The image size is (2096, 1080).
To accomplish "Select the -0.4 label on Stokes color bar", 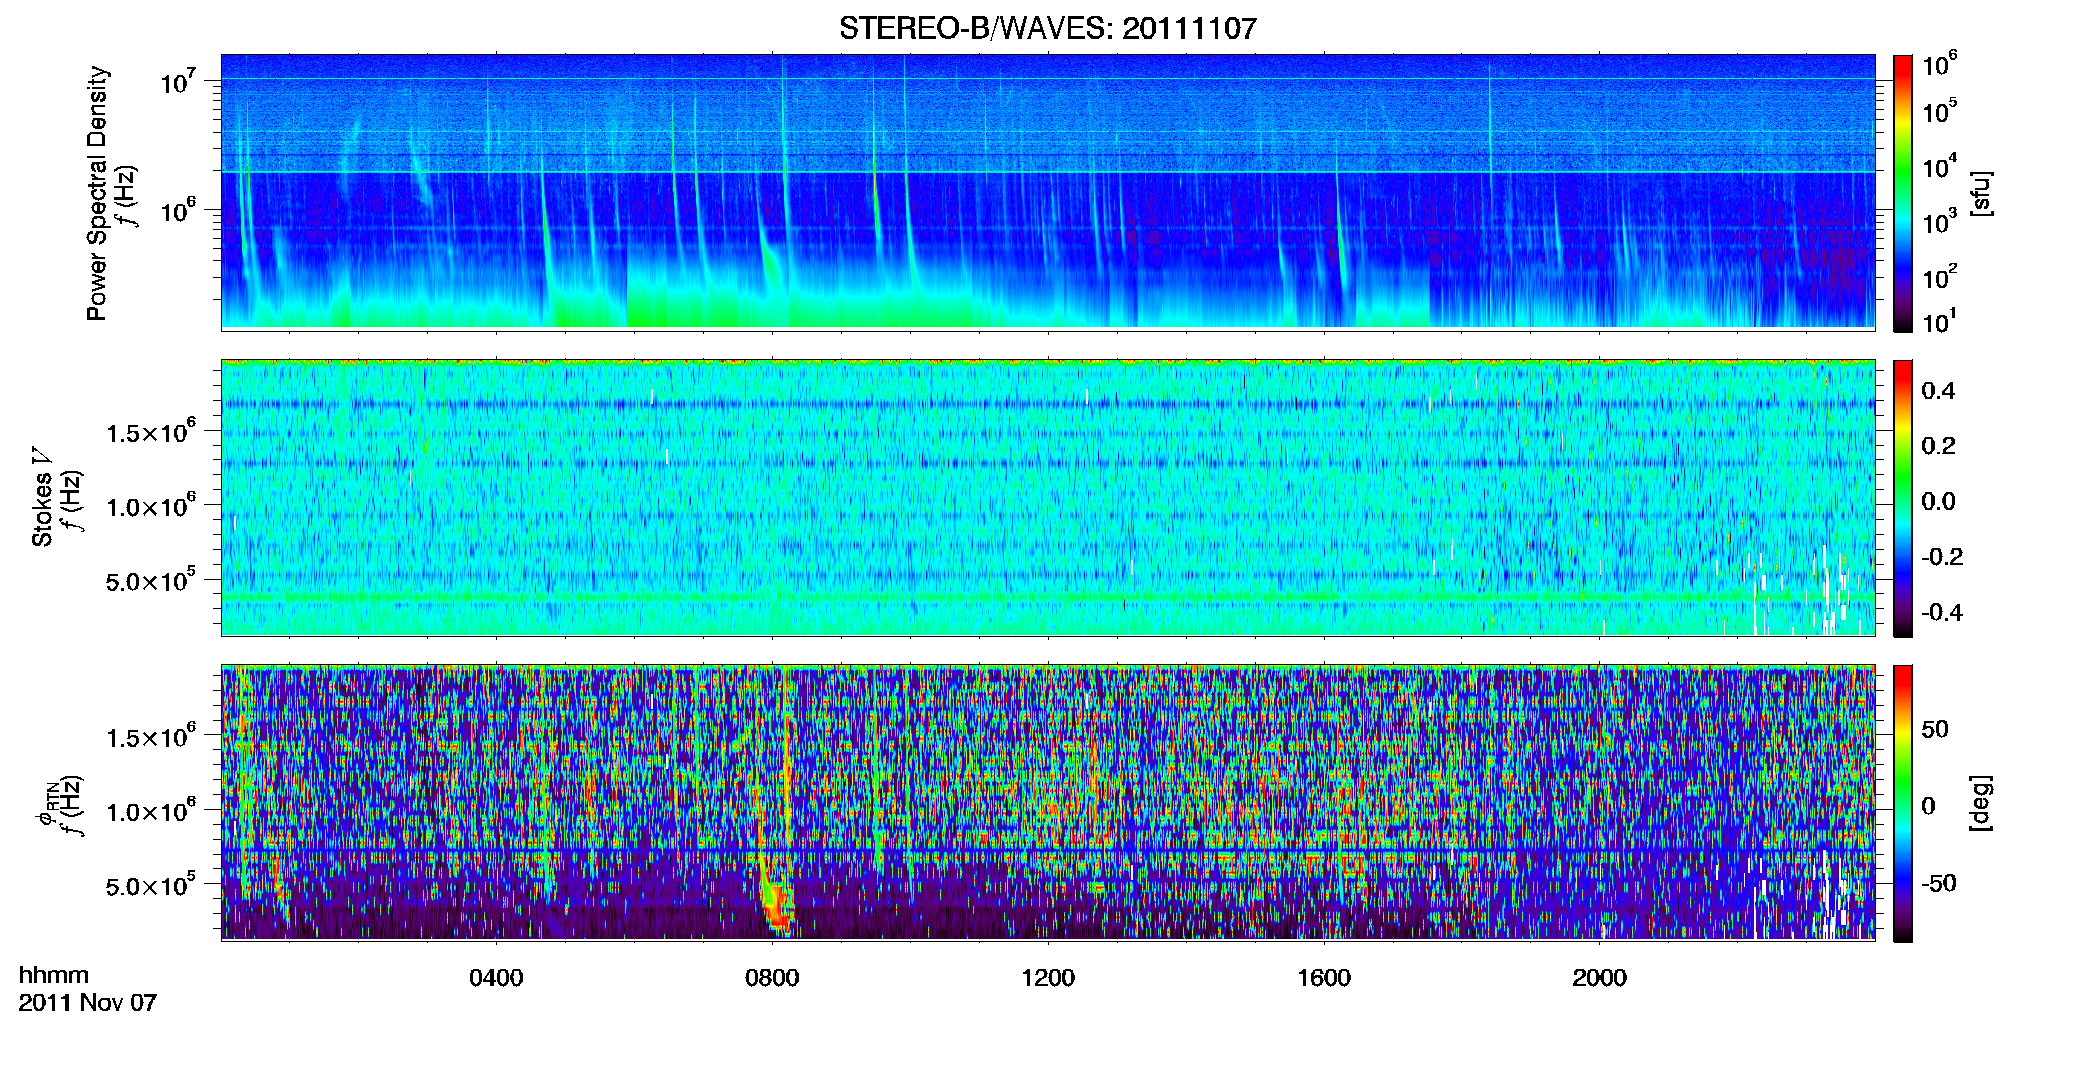I will (x=1942, y=612).
